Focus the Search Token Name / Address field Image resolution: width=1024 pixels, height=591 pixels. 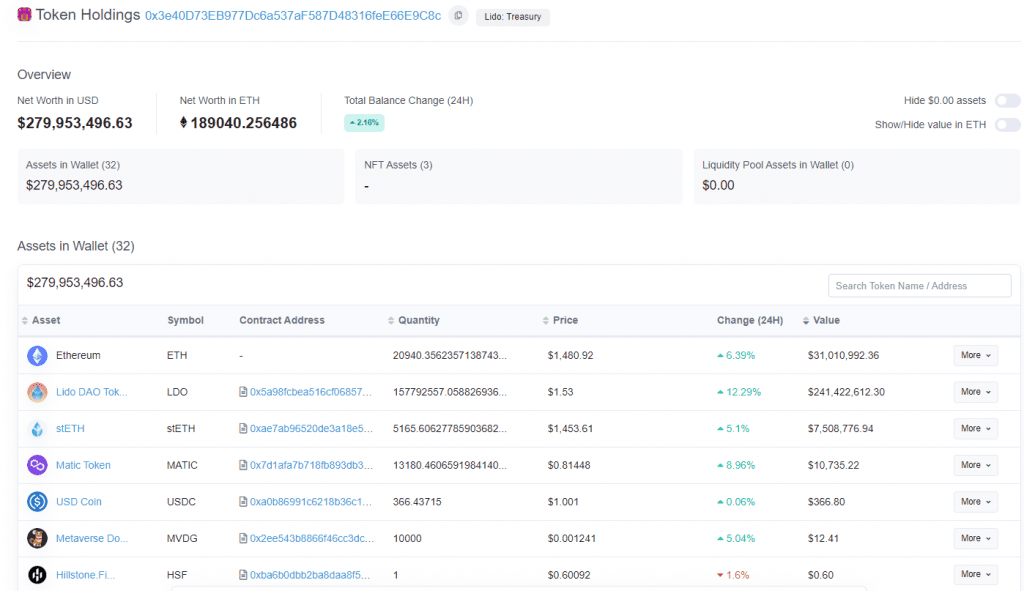tap(920, 286)
